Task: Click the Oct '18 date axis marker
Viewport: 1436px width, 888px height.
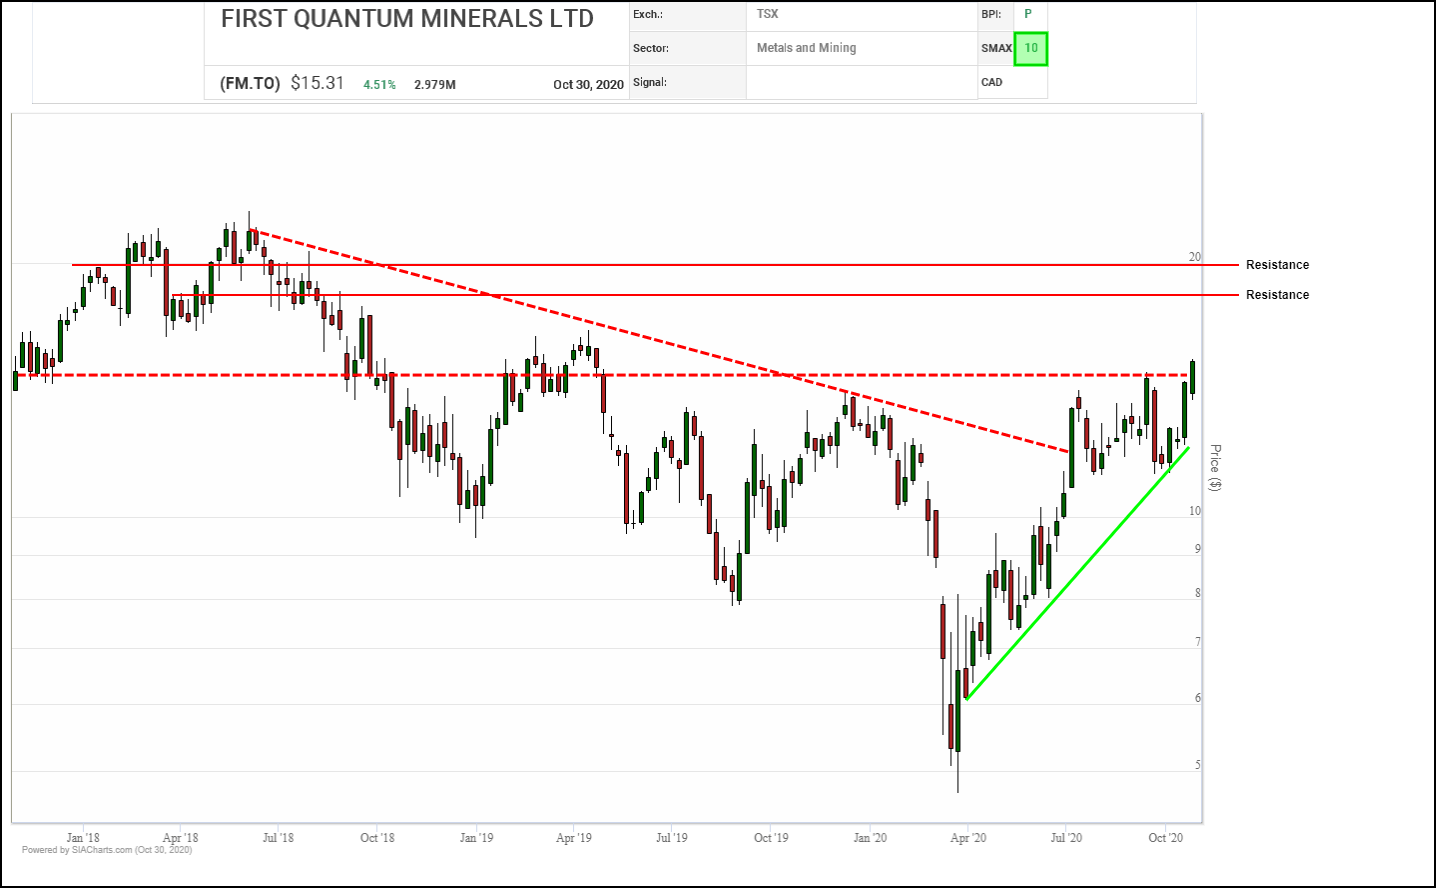Action: pos(377,838)
